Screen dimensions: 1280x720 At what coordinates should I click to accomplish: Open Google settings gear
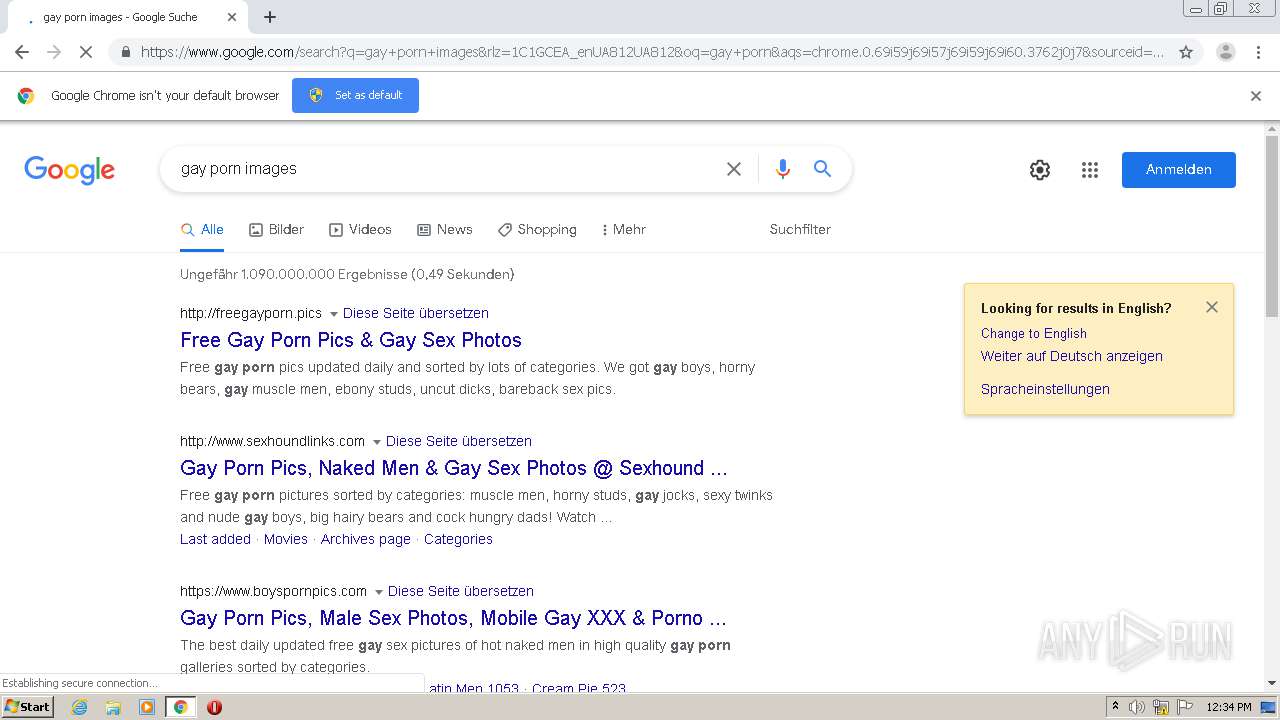tap(1040, 170)
